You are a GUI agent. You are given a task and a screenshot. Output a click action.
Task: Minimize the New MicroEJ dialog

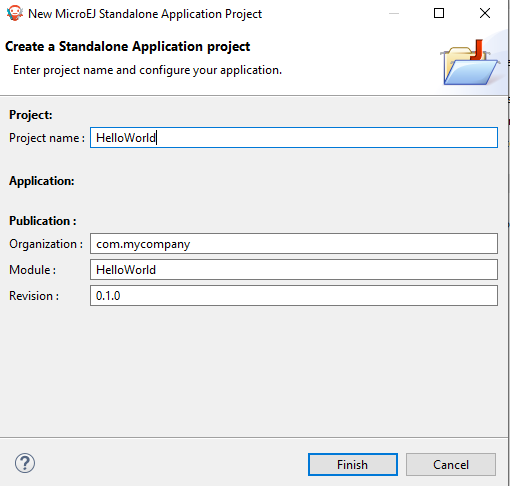(394, 13)
